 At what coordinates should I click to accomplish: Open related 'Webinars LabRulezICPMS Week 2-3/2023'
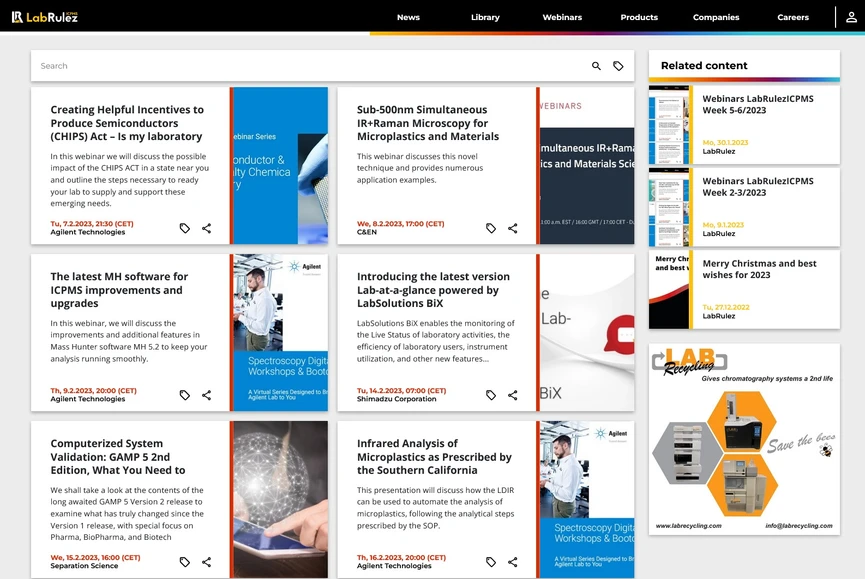[758, 186]
